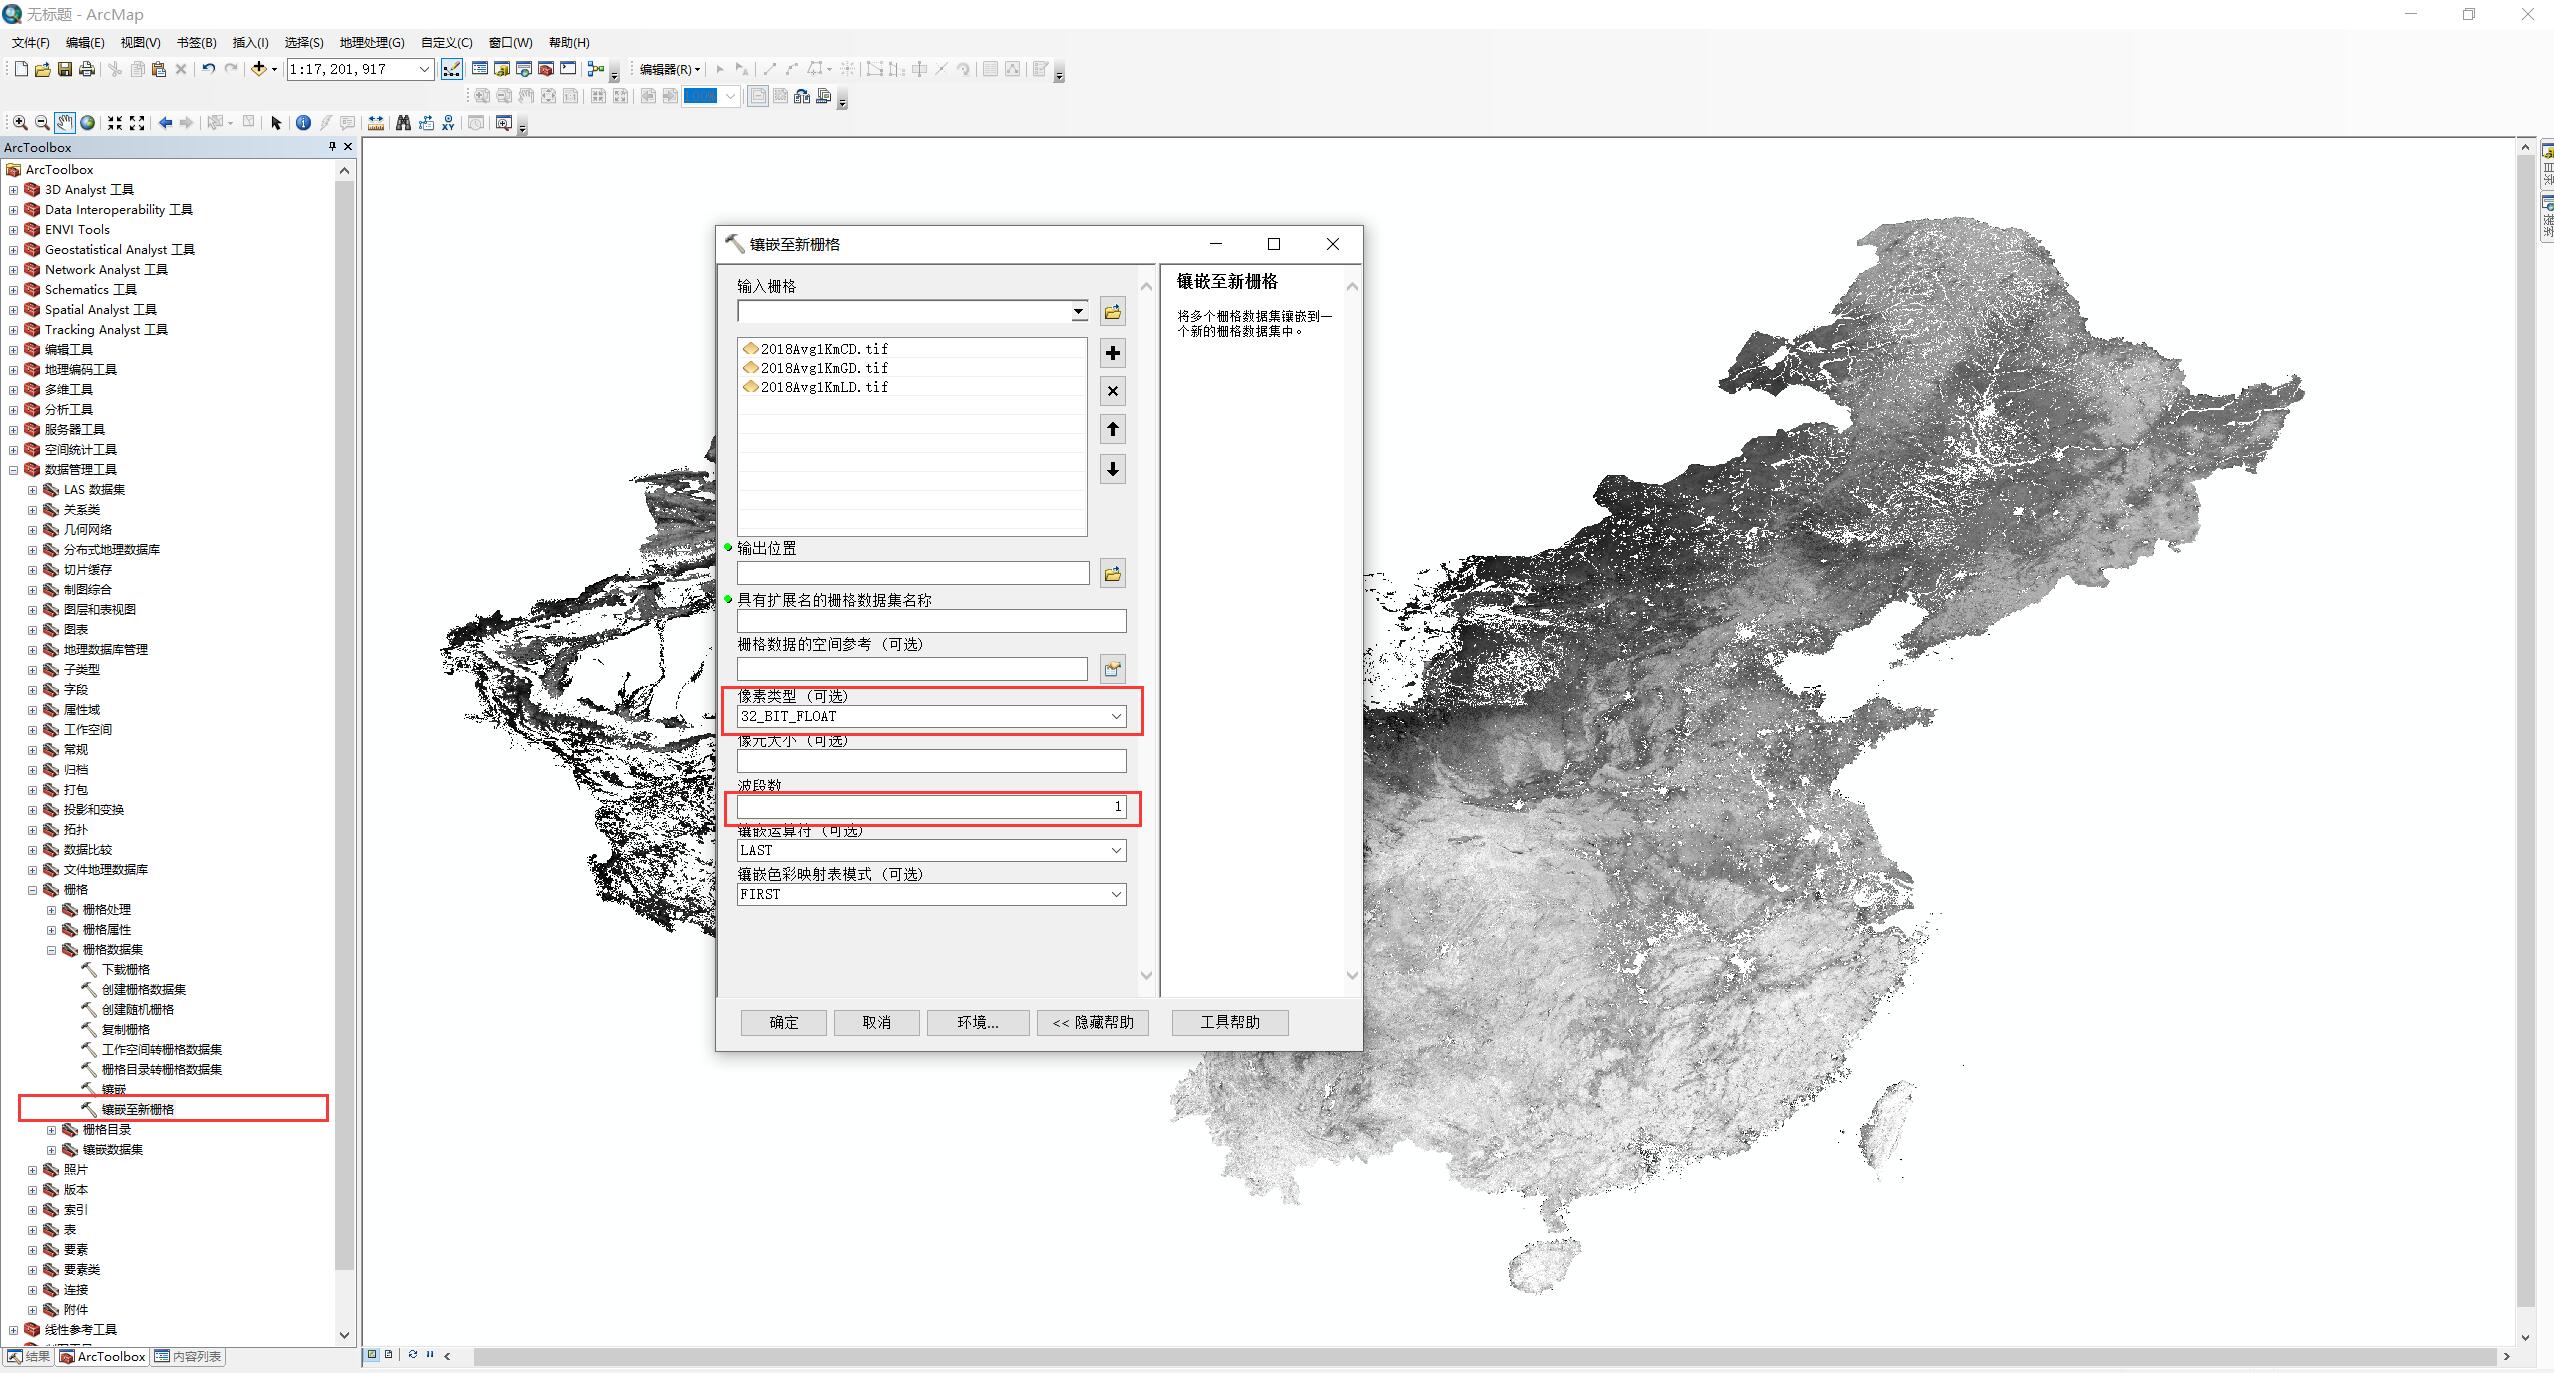Switch to the 内容列表 tab

[x=189, y=1357]
